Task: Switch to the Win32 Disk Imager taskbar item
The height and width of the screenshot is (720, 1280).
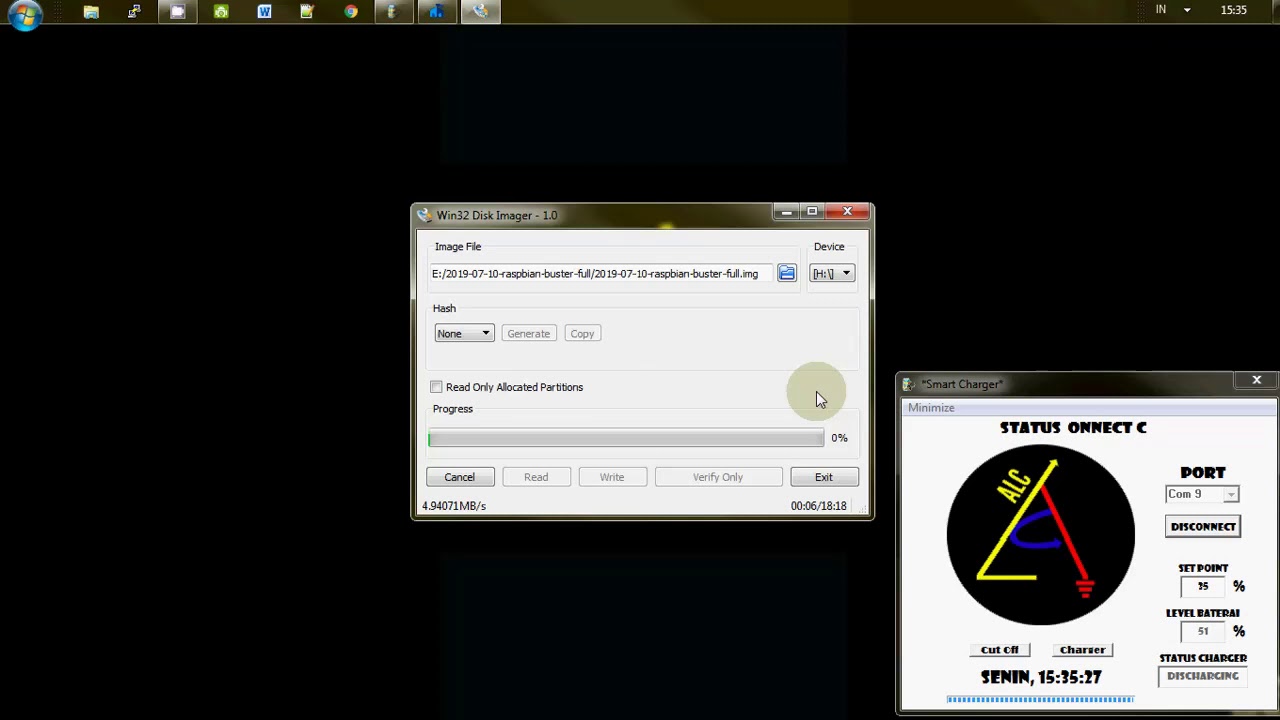Action: (x=481, y=12)
